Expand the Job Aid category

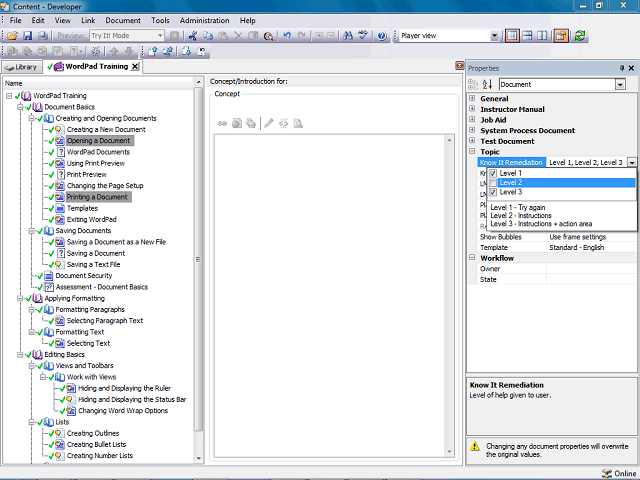click(472, 120)
